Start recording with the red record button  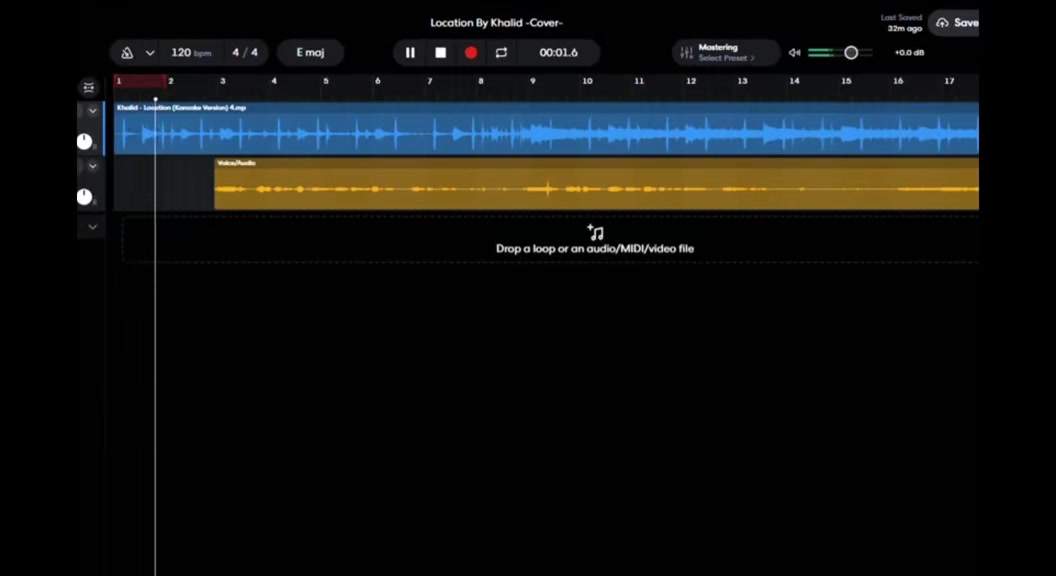coord(471,53)
